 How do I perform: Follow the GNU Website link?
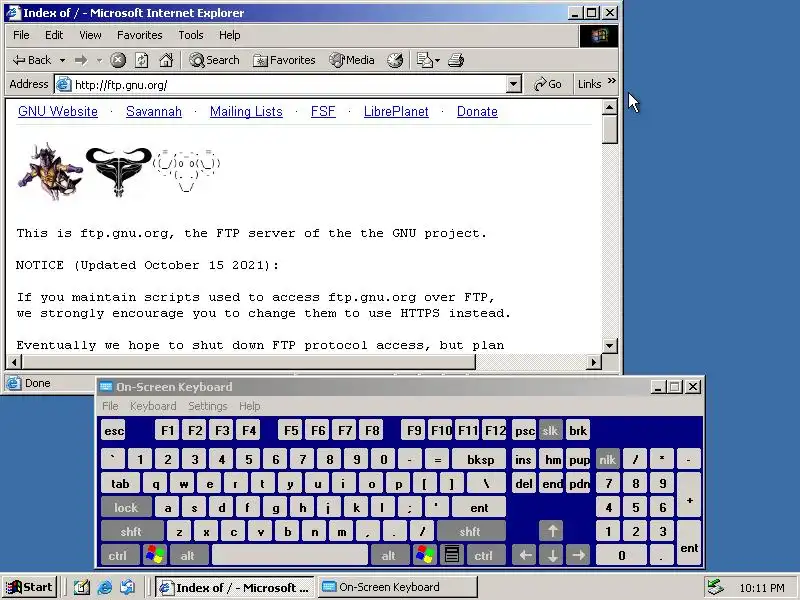click(58, 112)
